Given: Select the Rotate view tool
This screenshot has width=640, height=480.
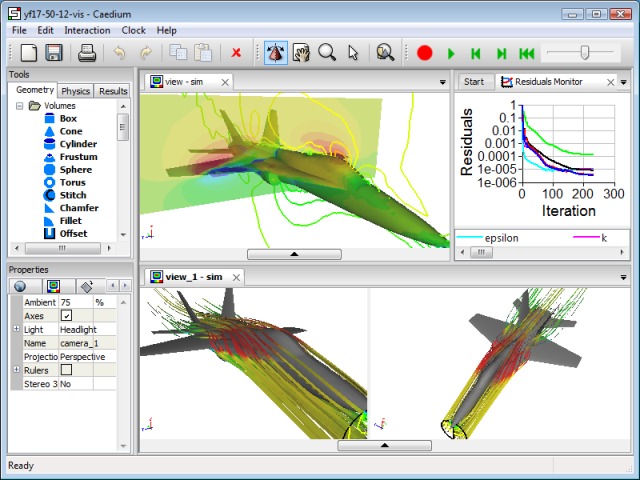Looking at the screenshot, I should (x=276, y=53).
